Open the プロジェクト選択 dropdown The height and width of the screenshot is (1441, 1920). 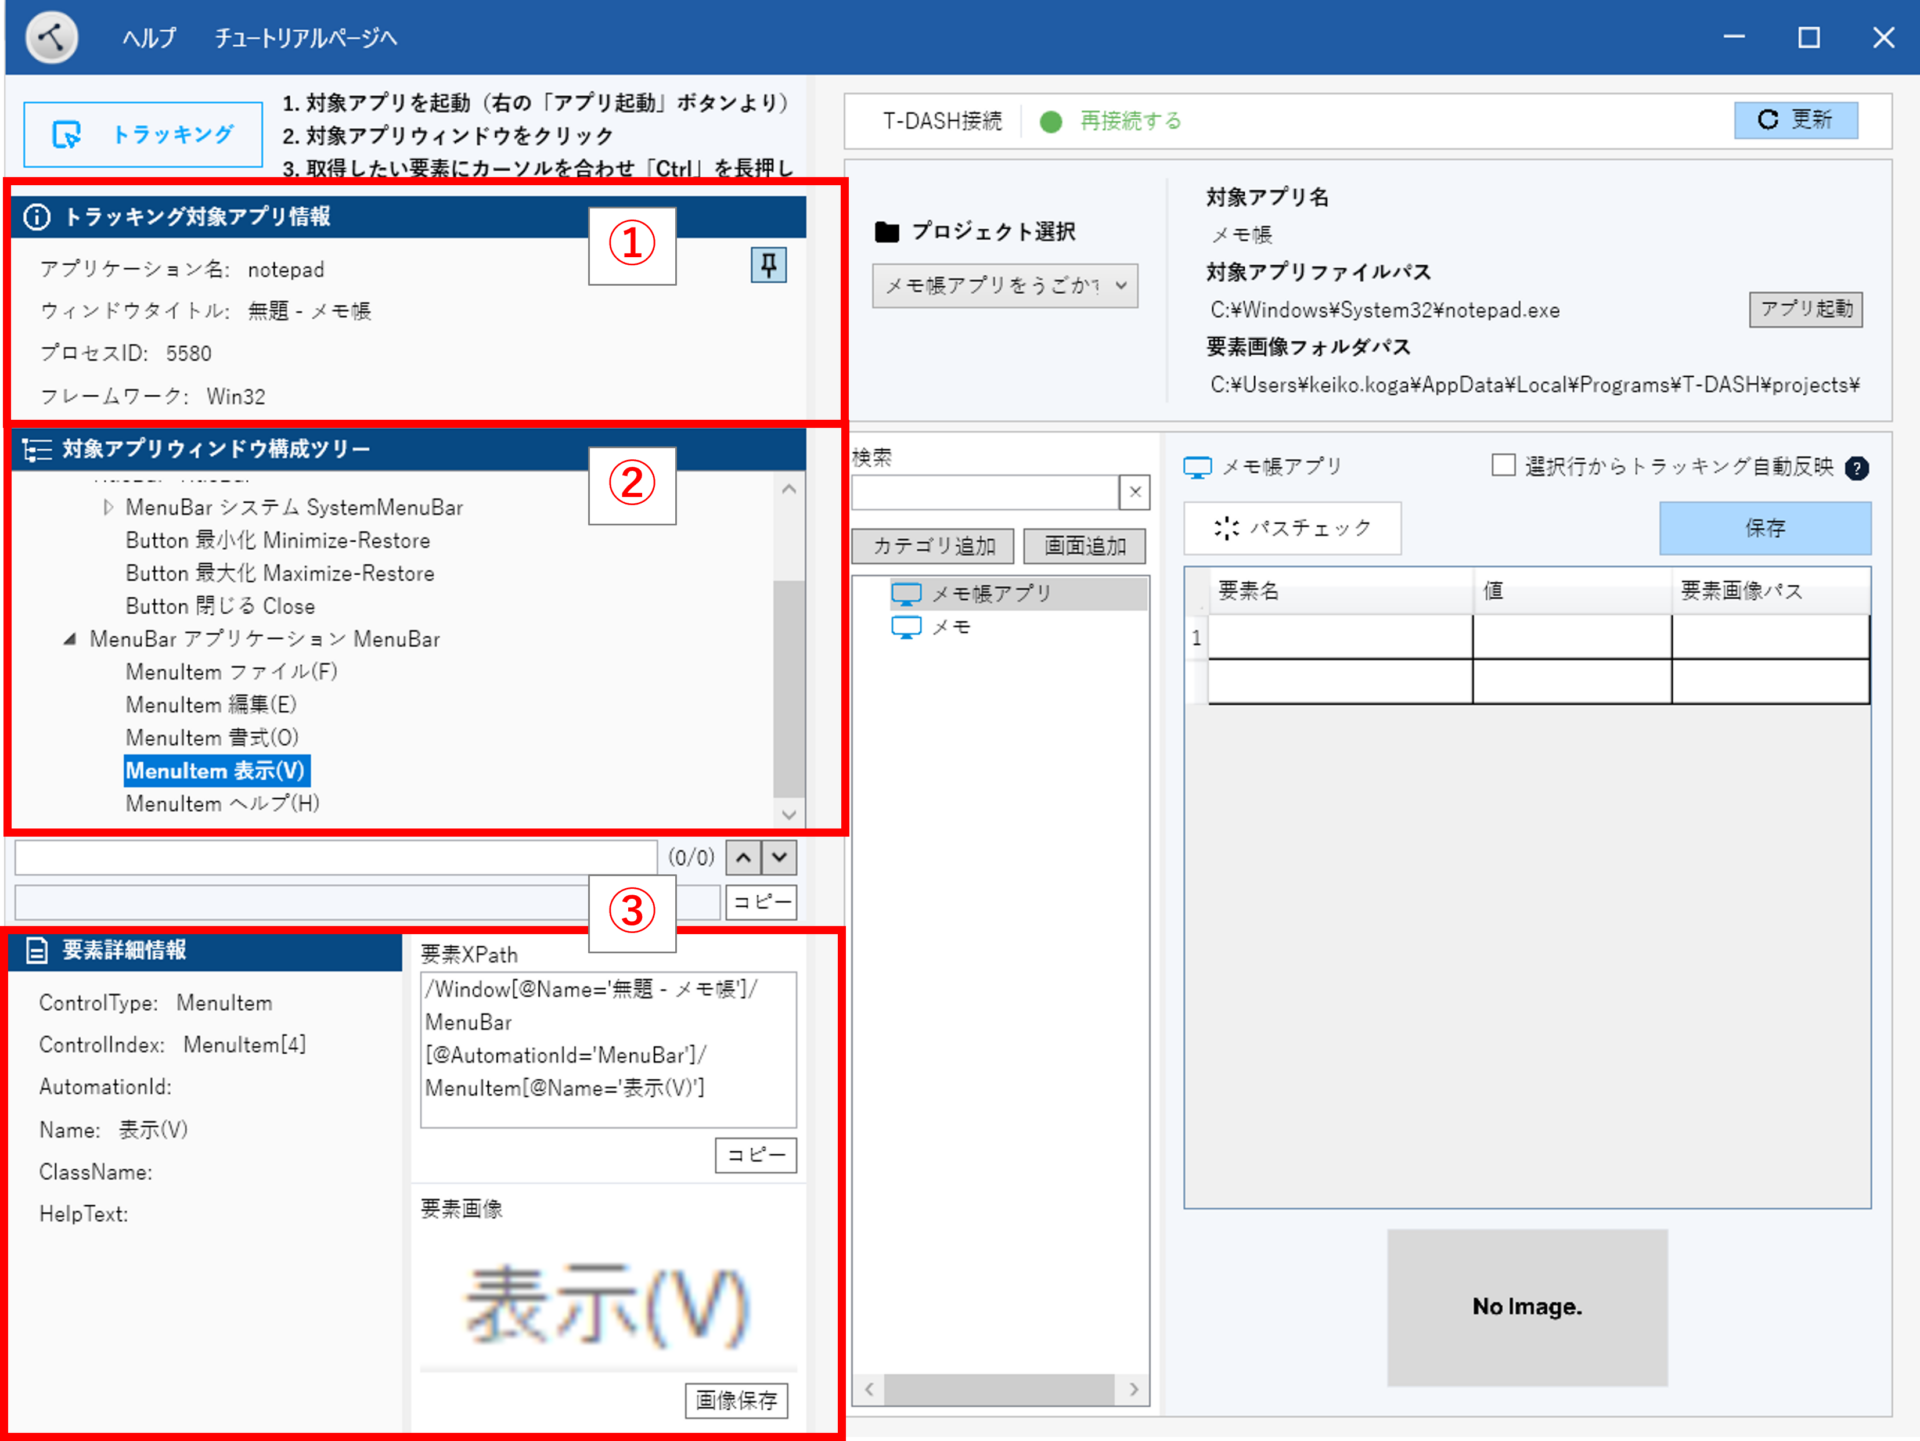coord(1005,286)
